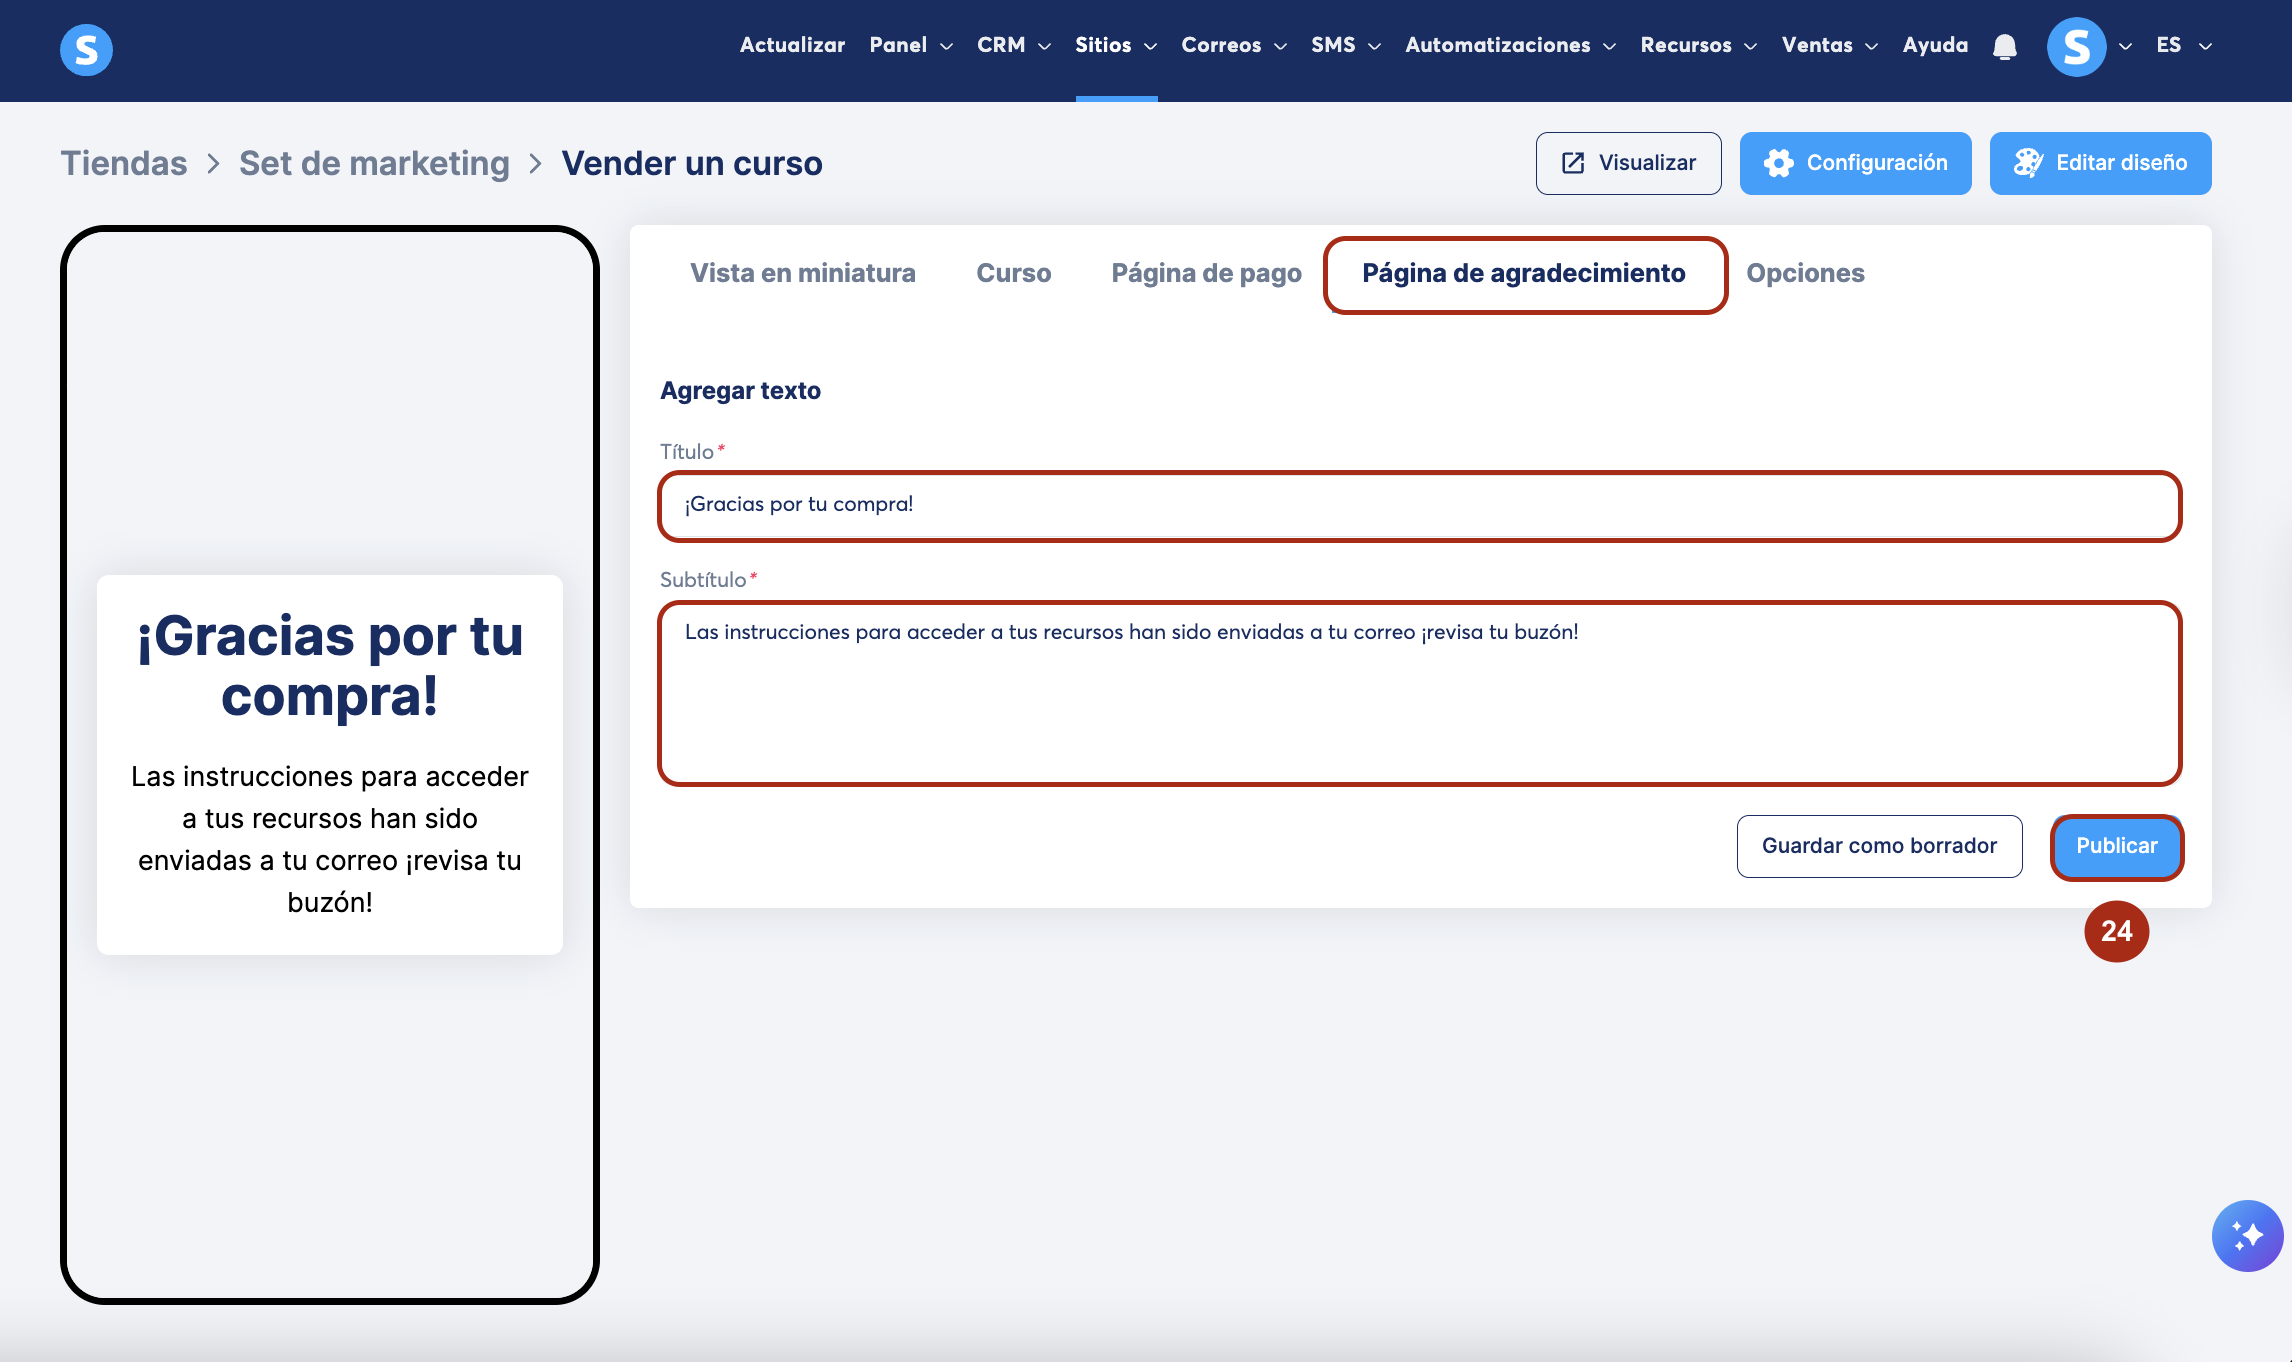Expand the Panel dropdown menu
Viewport: 2292px width, 1362px height.
click(910, 45)
